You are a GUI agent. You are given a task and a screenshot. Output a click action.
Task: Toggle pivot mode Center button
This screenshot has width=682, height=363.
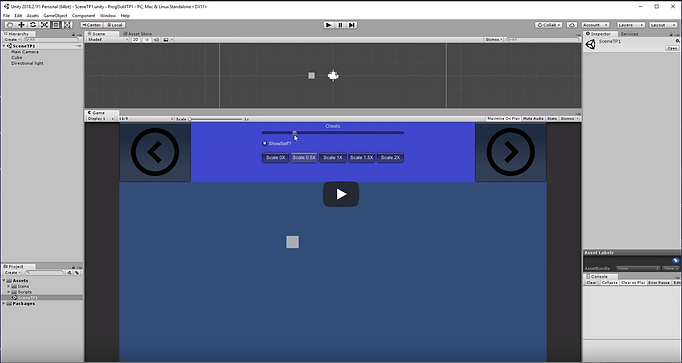pos(91,25)
